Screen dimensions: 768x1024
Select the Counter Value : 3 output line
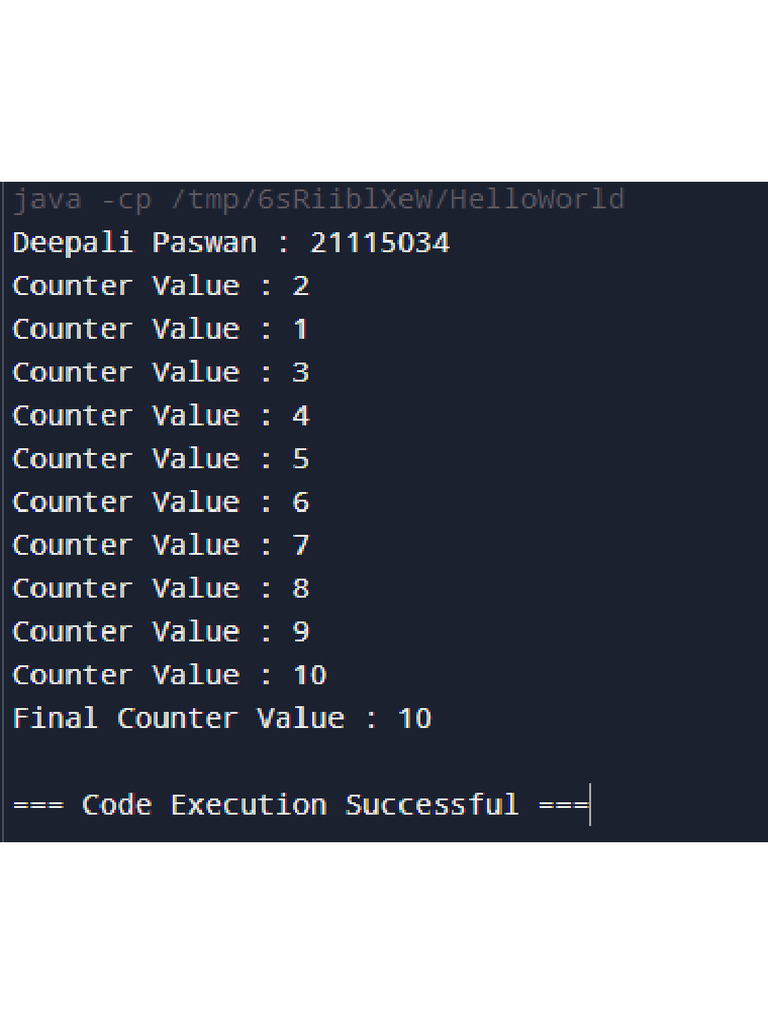click(160, 373)
